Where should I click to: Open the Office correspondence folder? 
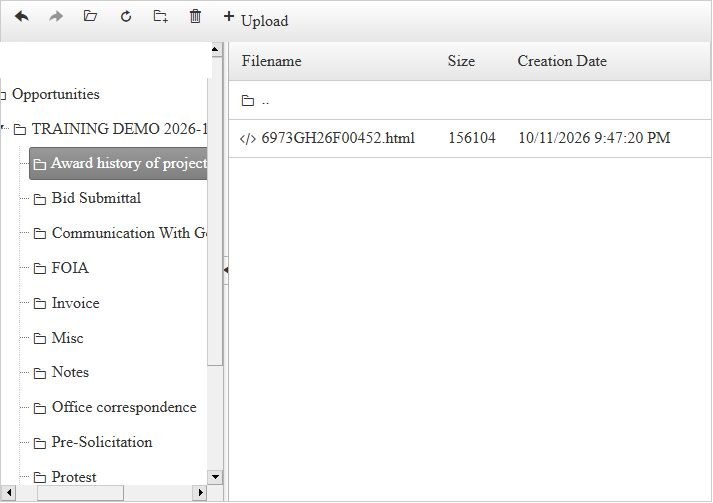point(124,407)
